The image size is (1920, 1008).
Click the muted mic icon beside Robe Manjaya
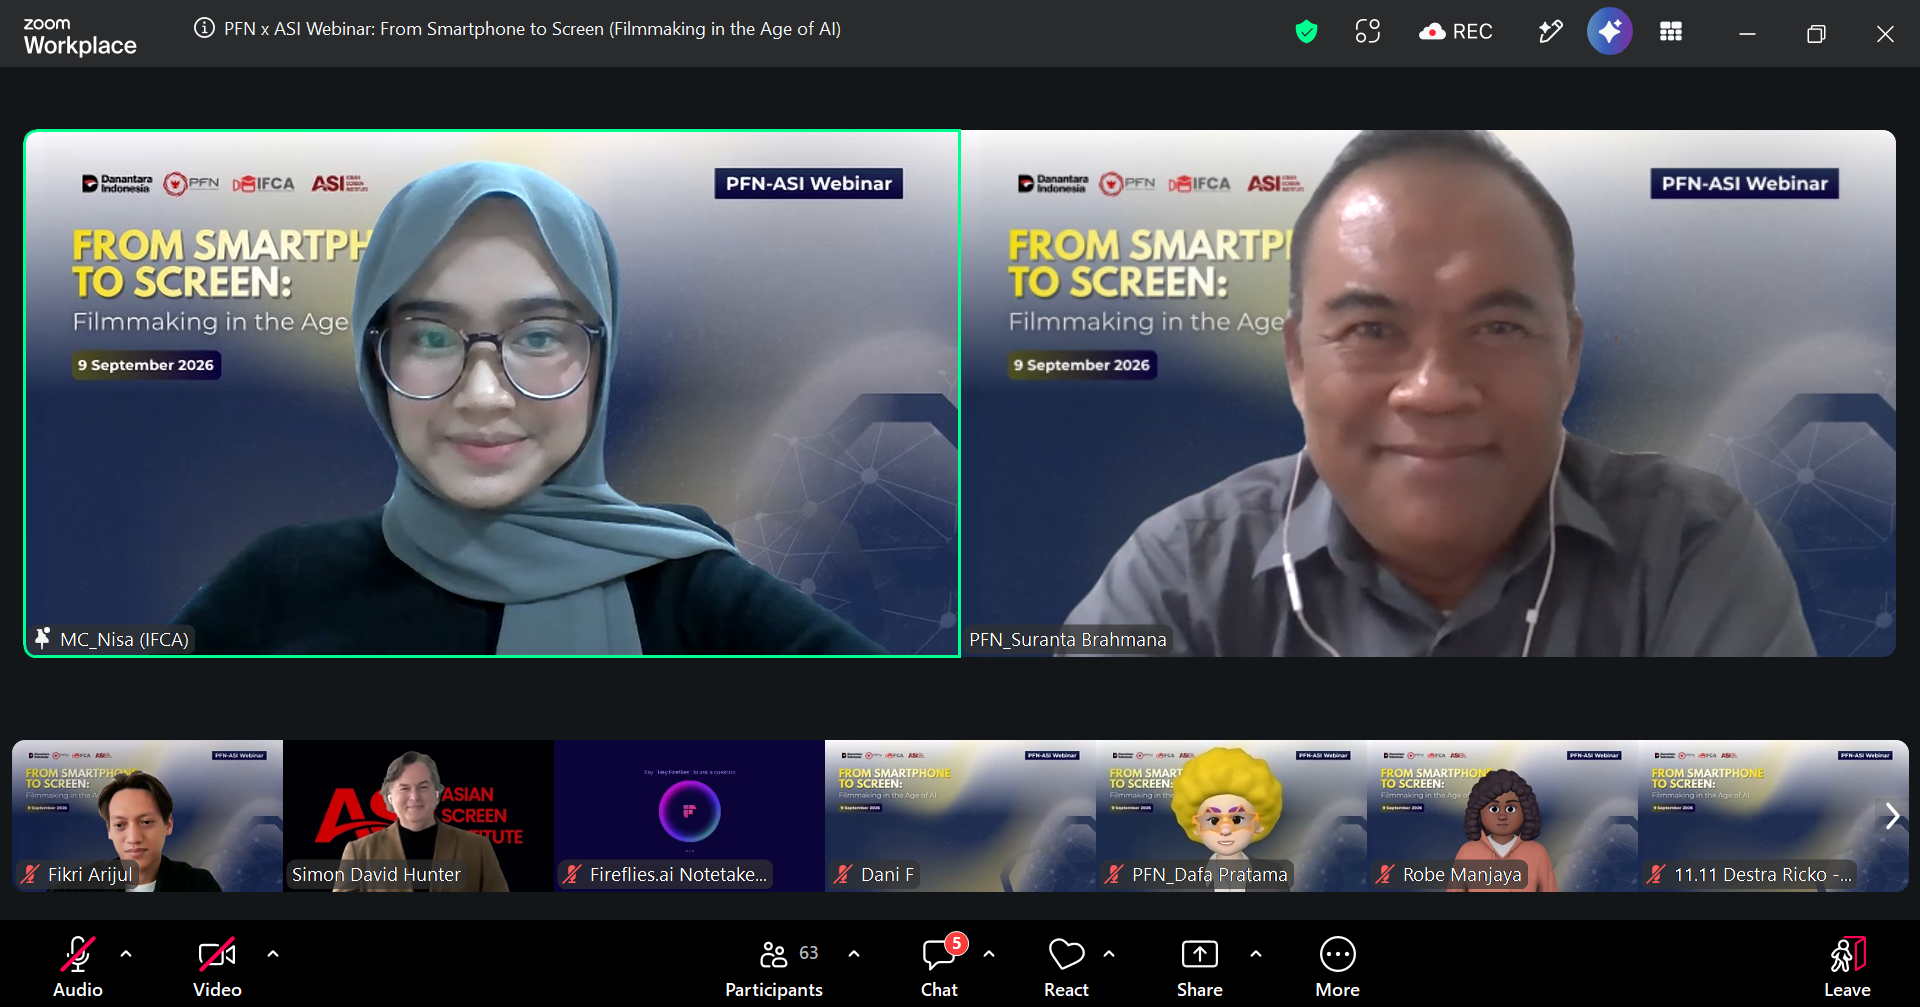point(1385,874)
